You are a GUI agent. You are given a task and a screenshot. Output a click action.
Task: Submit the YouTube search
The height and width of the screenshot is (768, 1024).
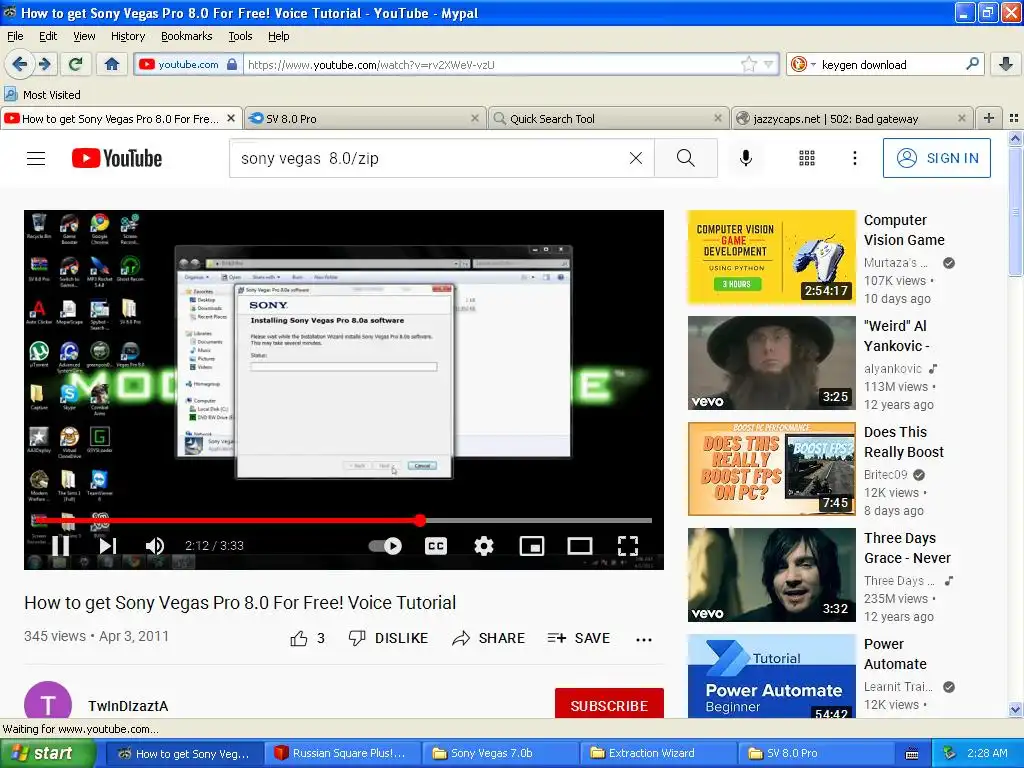click(686, 158)
